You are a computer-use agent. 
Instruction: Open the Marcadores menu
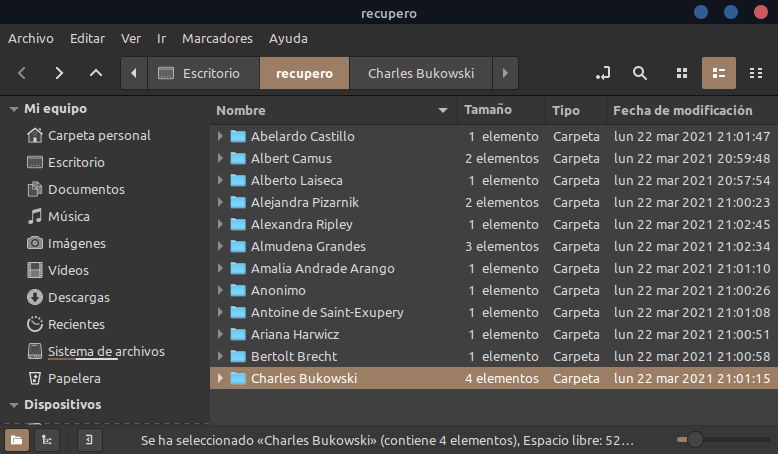pos(217,39)
